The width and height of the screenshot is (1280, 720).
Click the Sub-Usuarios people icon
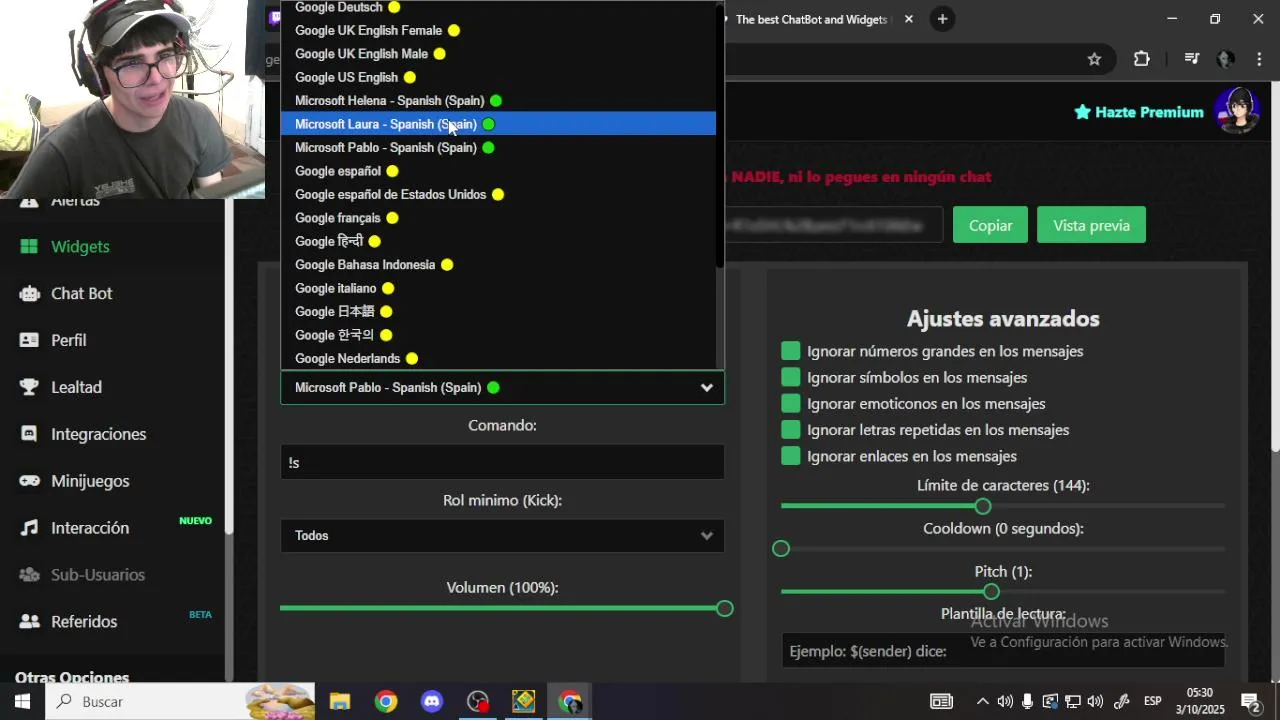pos(30,575)
